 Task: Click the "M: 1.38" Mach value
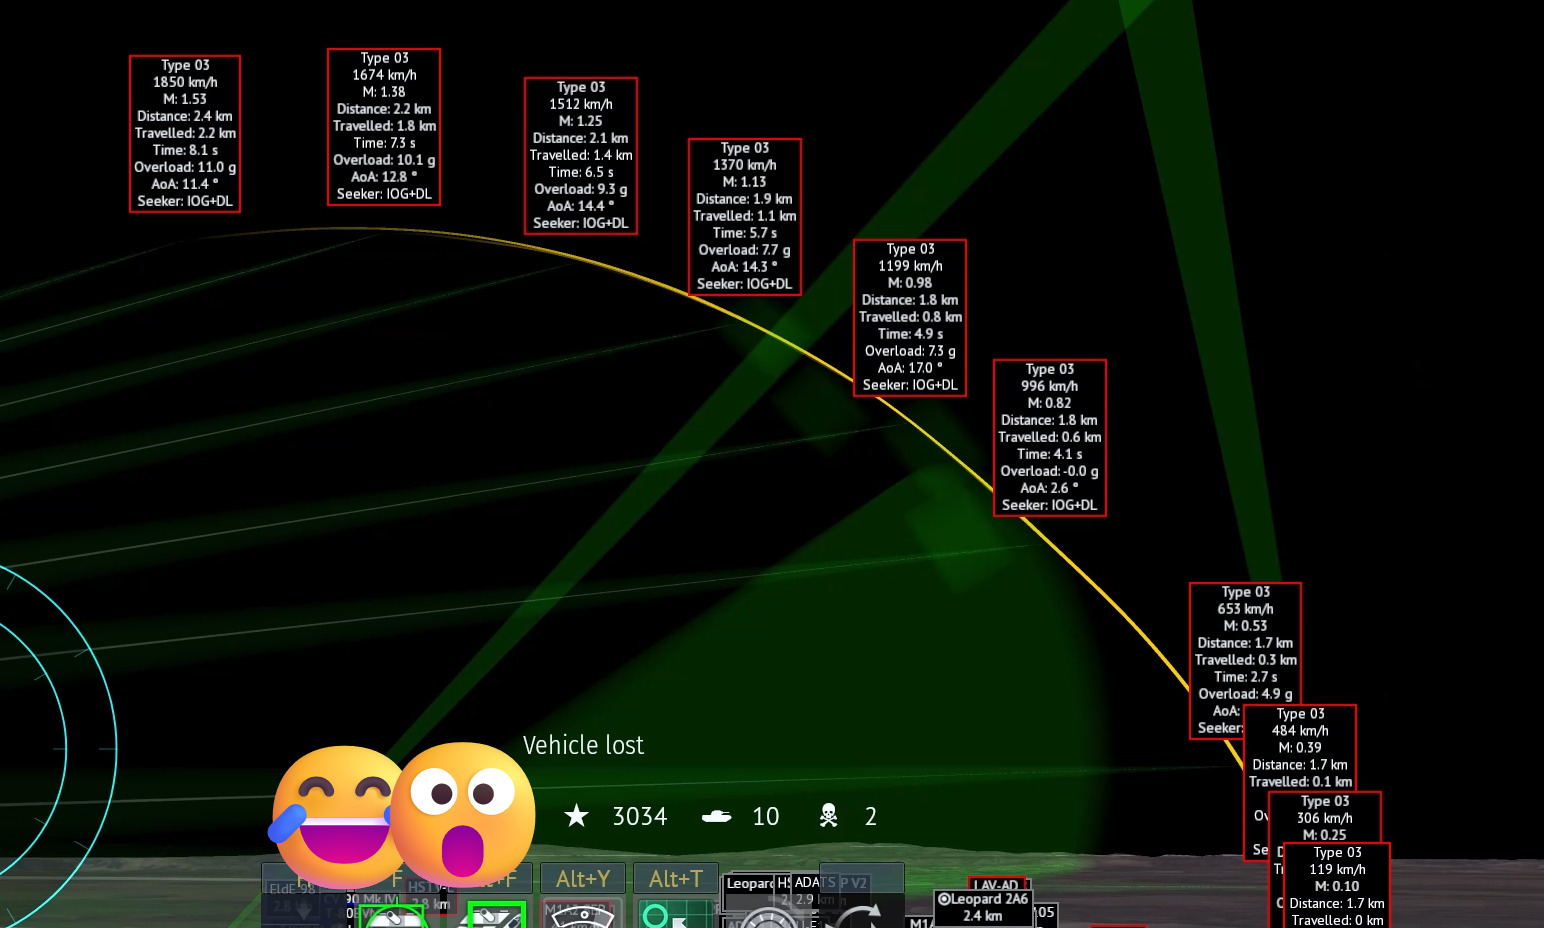tap(384, 92)
